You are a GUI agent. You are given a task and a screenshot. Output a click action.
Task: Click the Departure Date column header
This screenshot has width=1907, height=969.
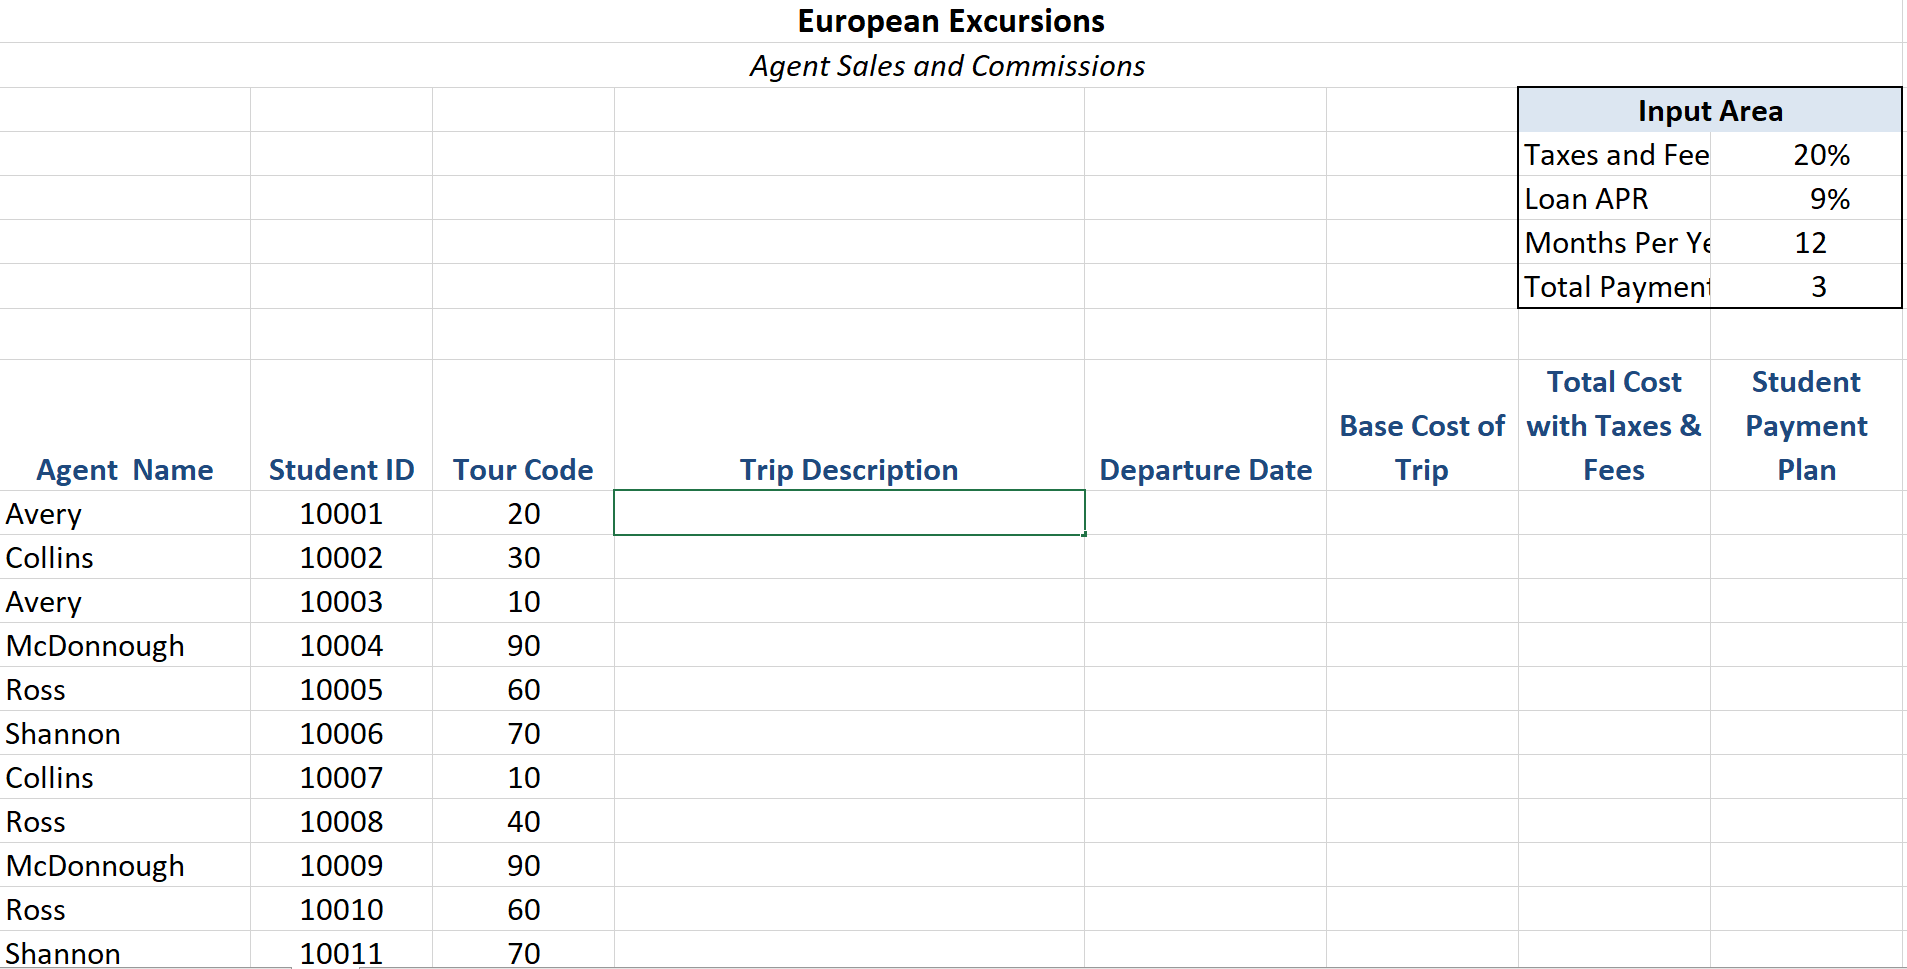click(x=1205, y=469)
